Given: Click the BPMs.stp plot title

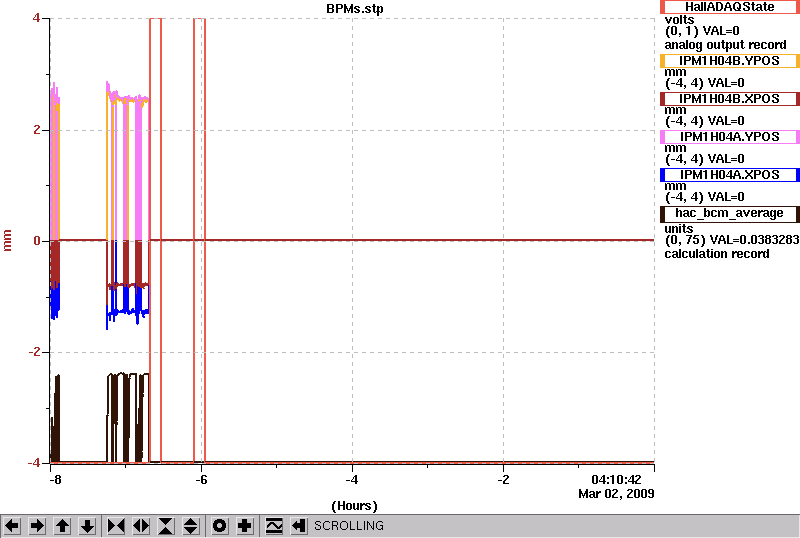Looking at the screenshot, I should click(355, 9).
